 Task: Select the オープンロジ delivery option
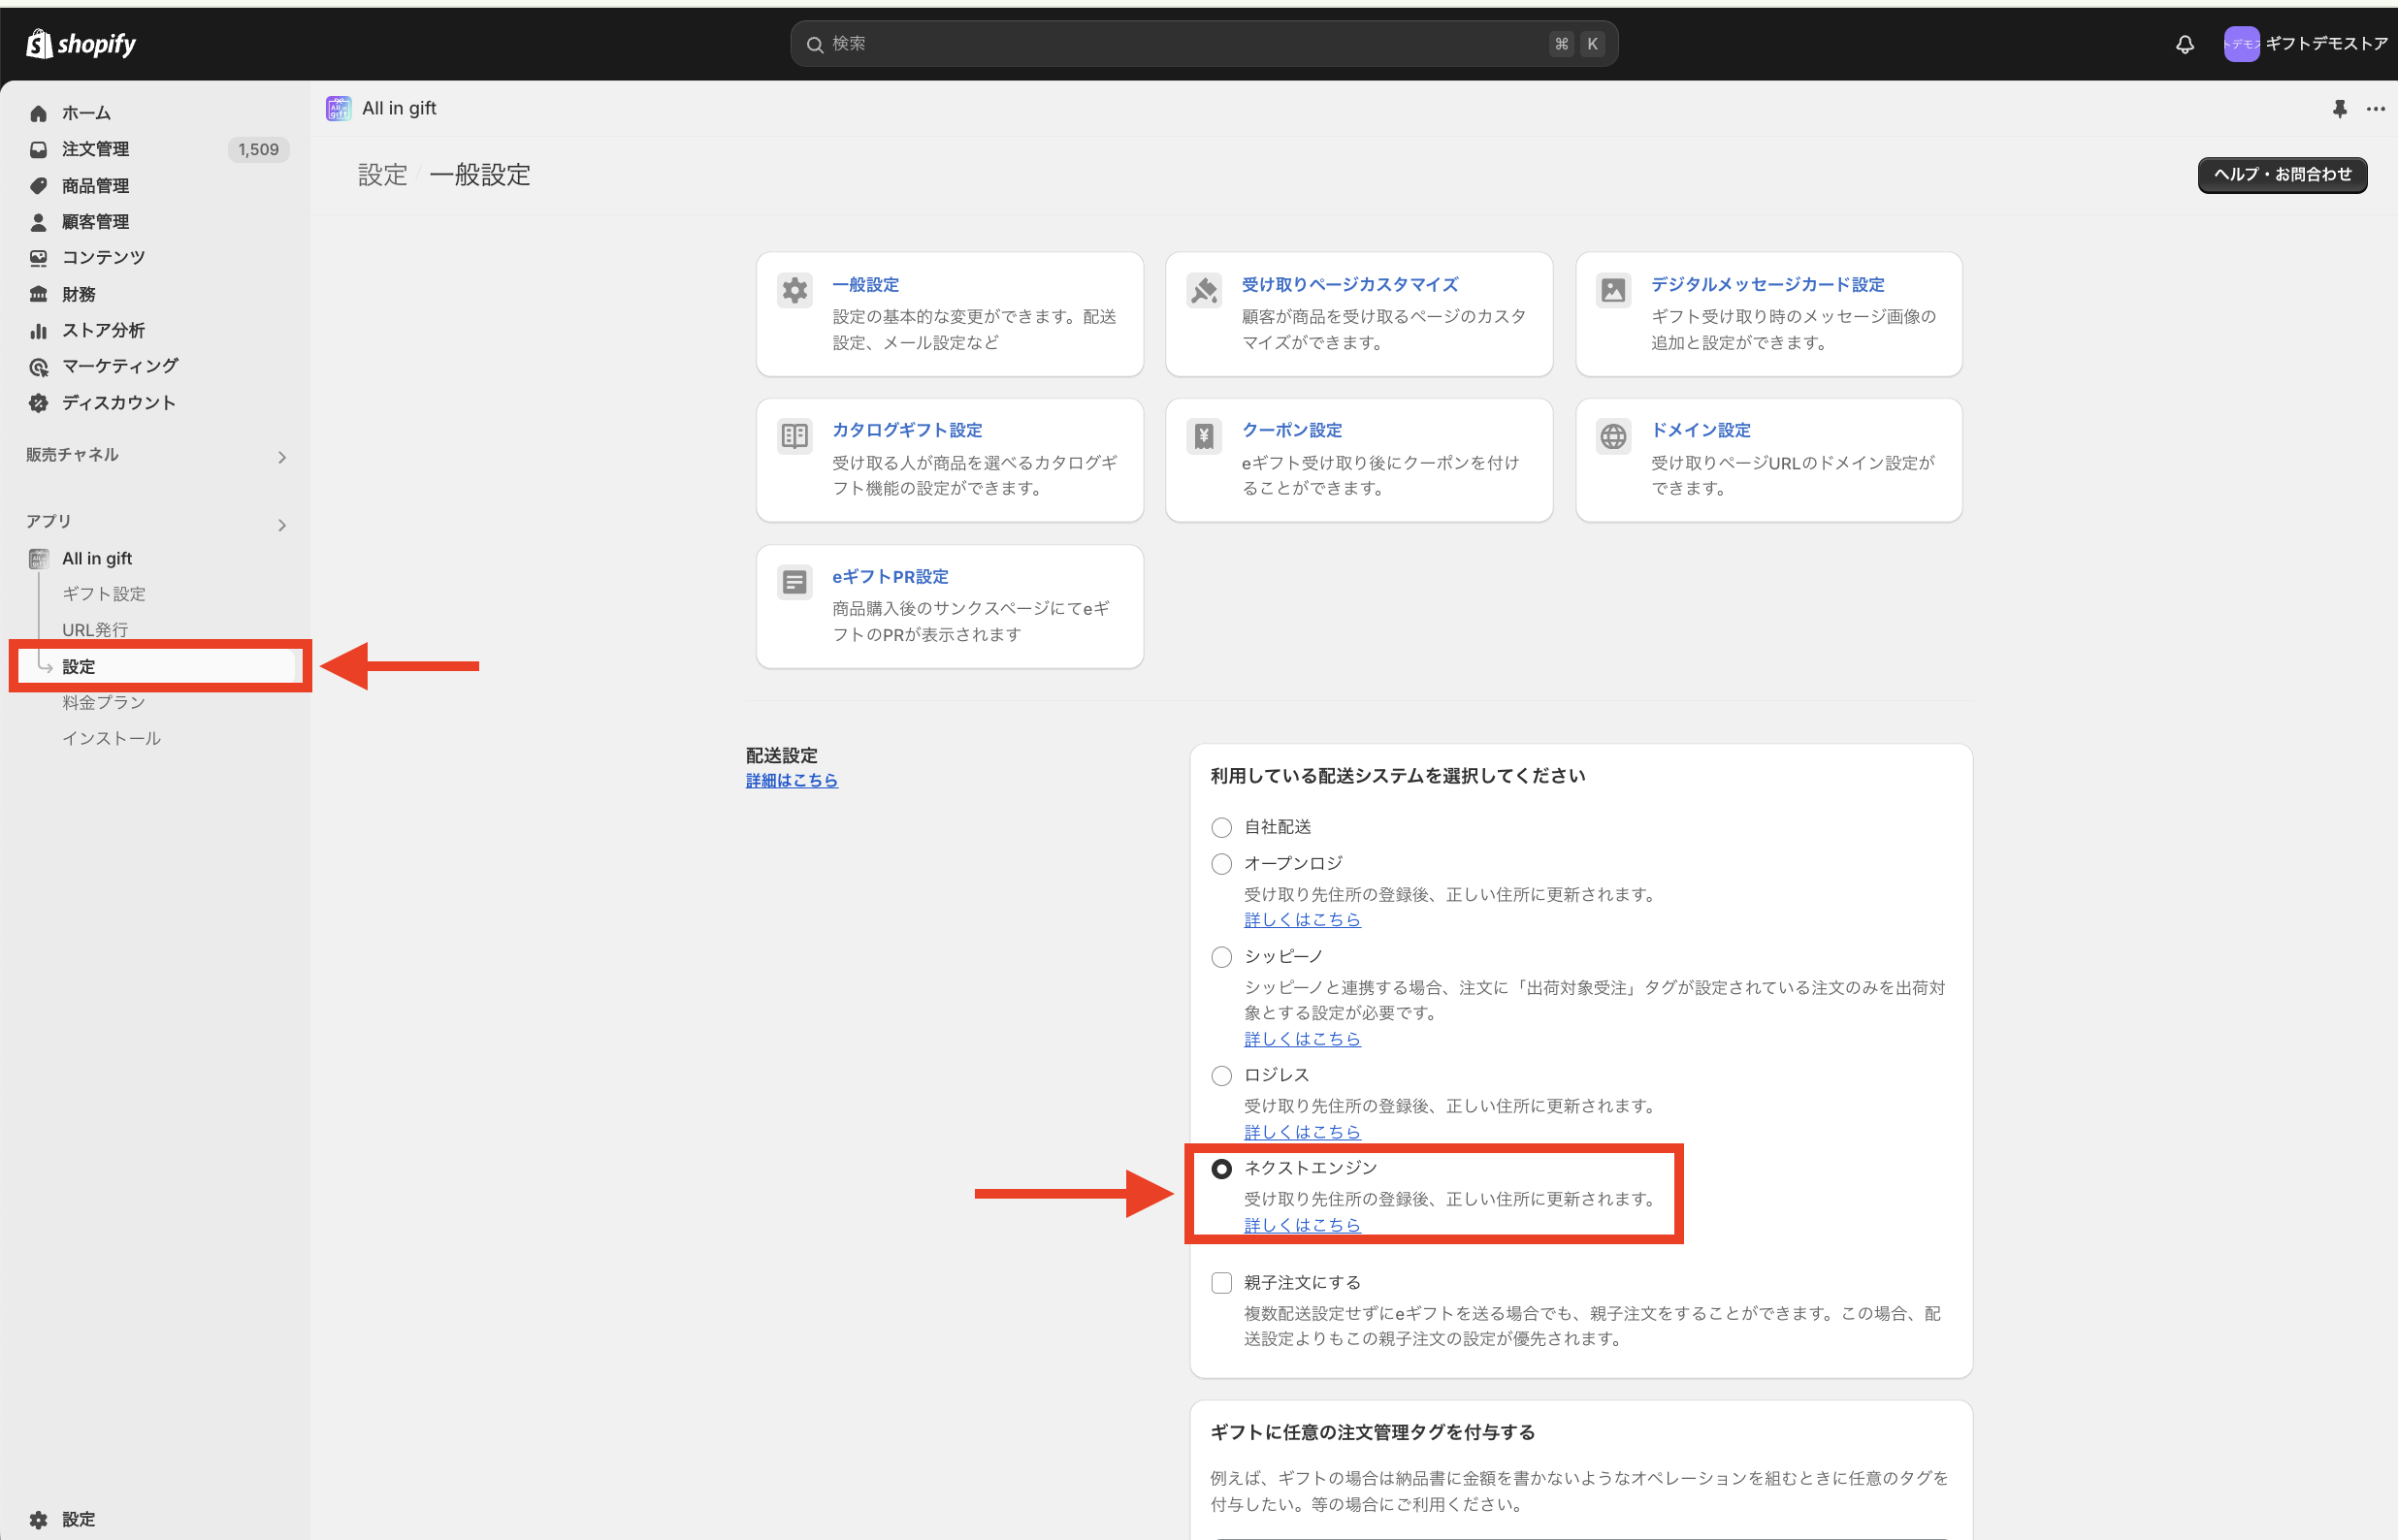[x=1221, y=864]
